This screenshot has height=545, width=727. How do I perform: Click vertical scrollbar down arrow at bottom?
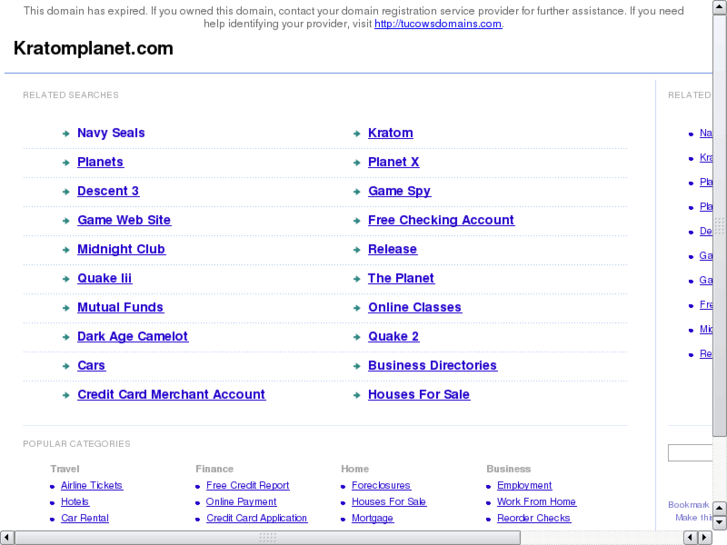coord(720,522)
